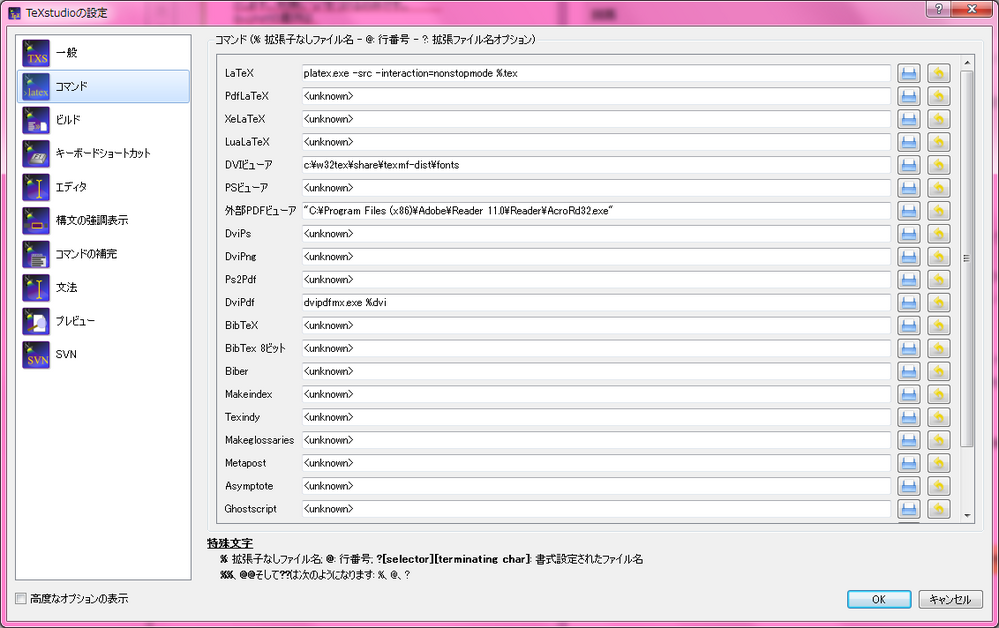Image resolution: width=999 pixels, height=628 pixels.
Task: Select the コマンド settings page
Action: click(103, 87)
